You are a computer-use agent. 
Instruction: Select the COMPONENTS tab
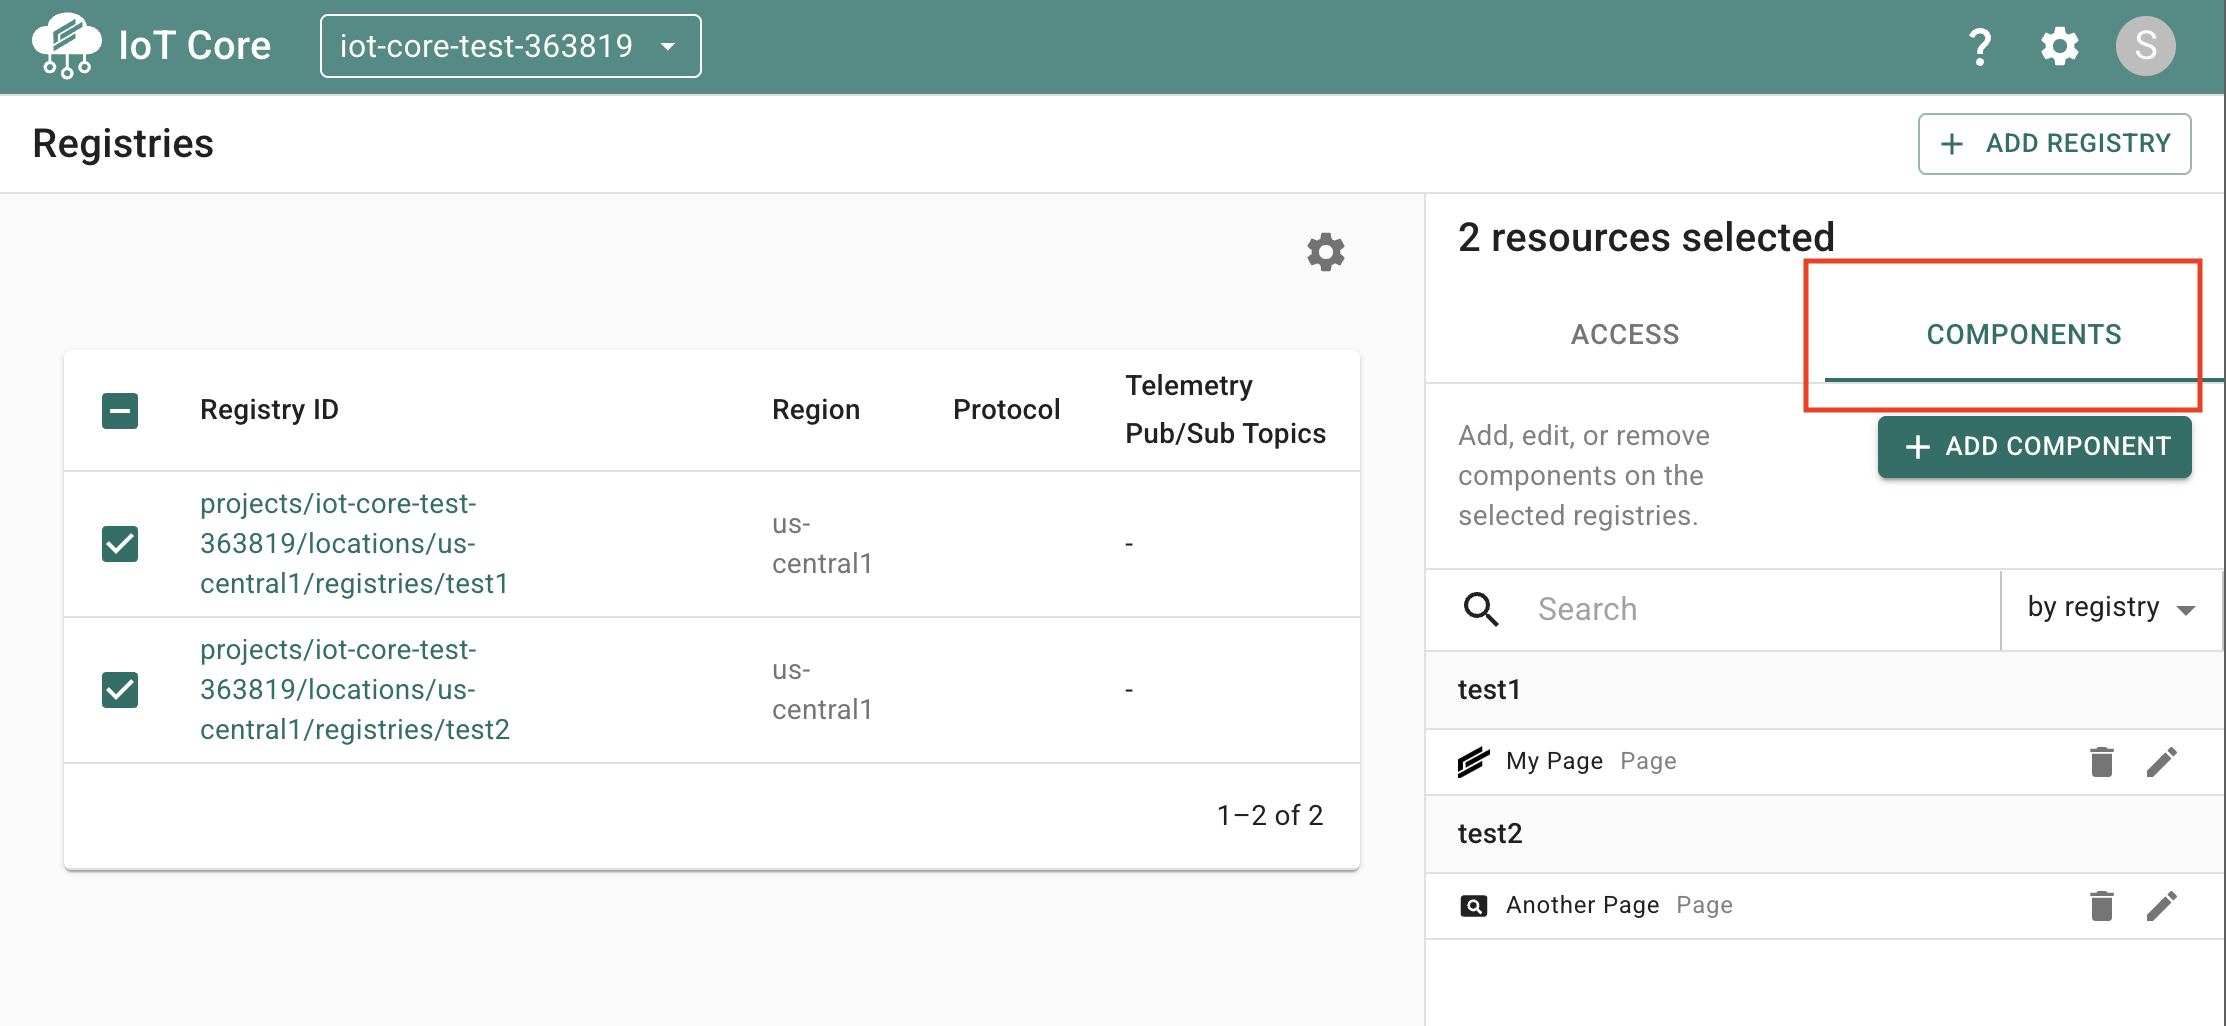(x=2024, y=335)
